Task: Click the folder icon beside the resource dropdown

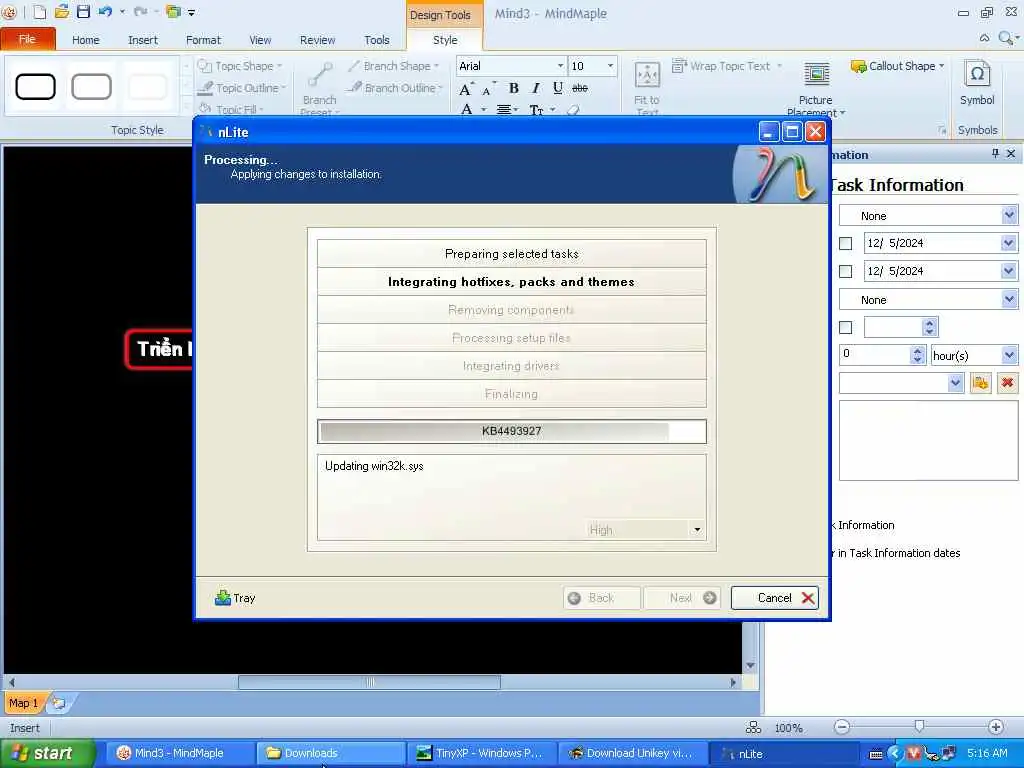Action: pyautogui.click(x=981, y=383)
